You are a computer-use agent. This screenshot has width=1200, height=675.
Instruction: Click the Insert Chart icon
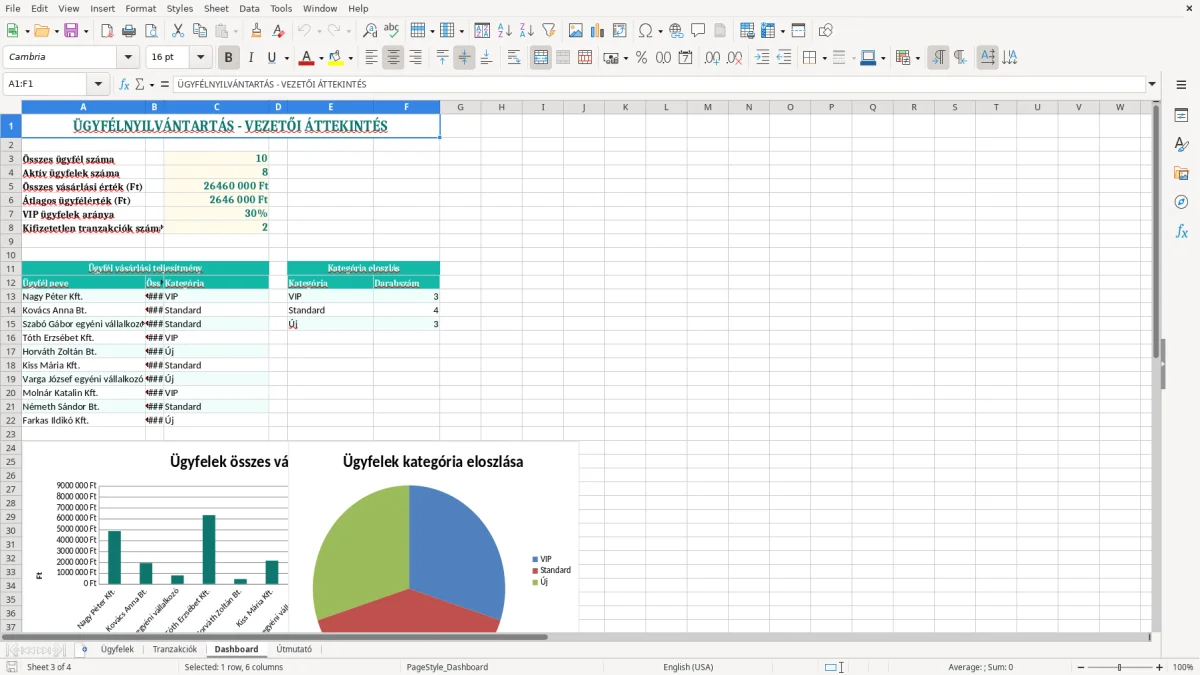click(x=598, y=31)
